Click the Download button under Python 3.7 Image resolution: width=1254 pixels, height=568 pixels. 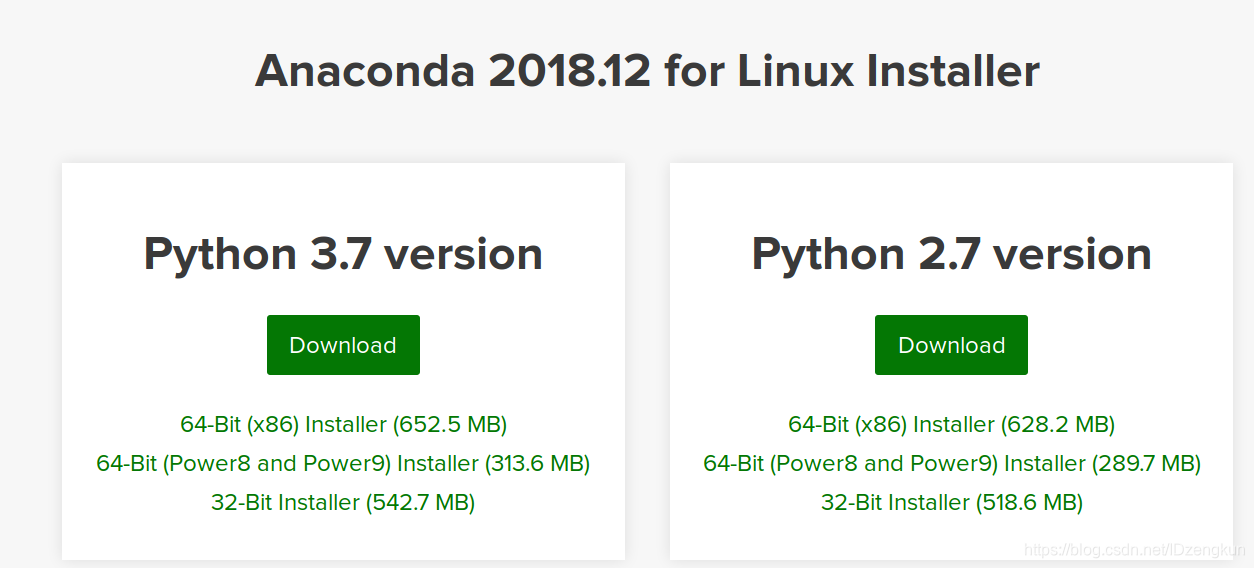point(343,345)
